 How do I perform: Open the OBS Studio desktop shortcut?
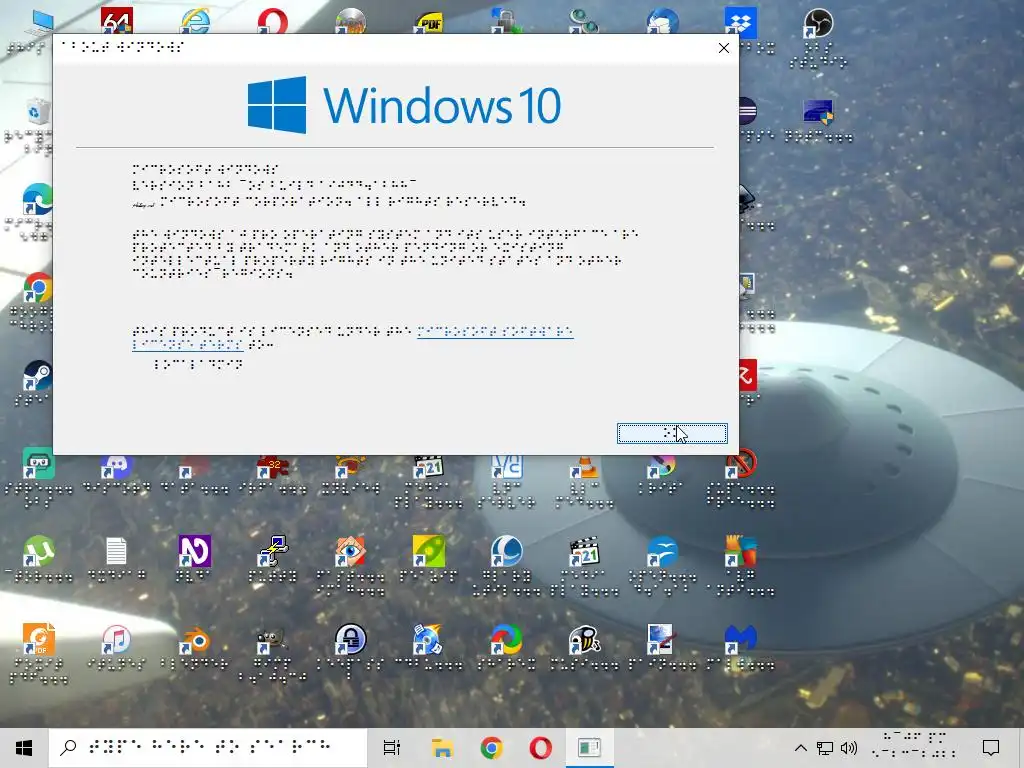click(818, 23)
